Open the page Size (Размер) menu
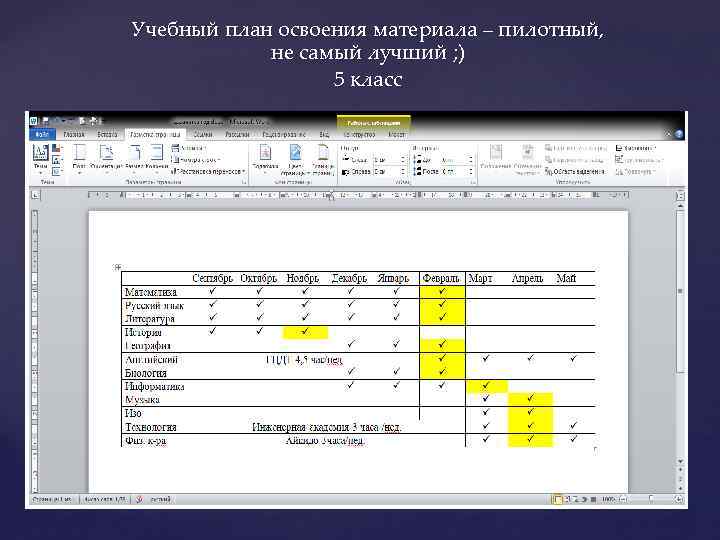Screen dimensions: 720x540 click(x=134, y=158)
